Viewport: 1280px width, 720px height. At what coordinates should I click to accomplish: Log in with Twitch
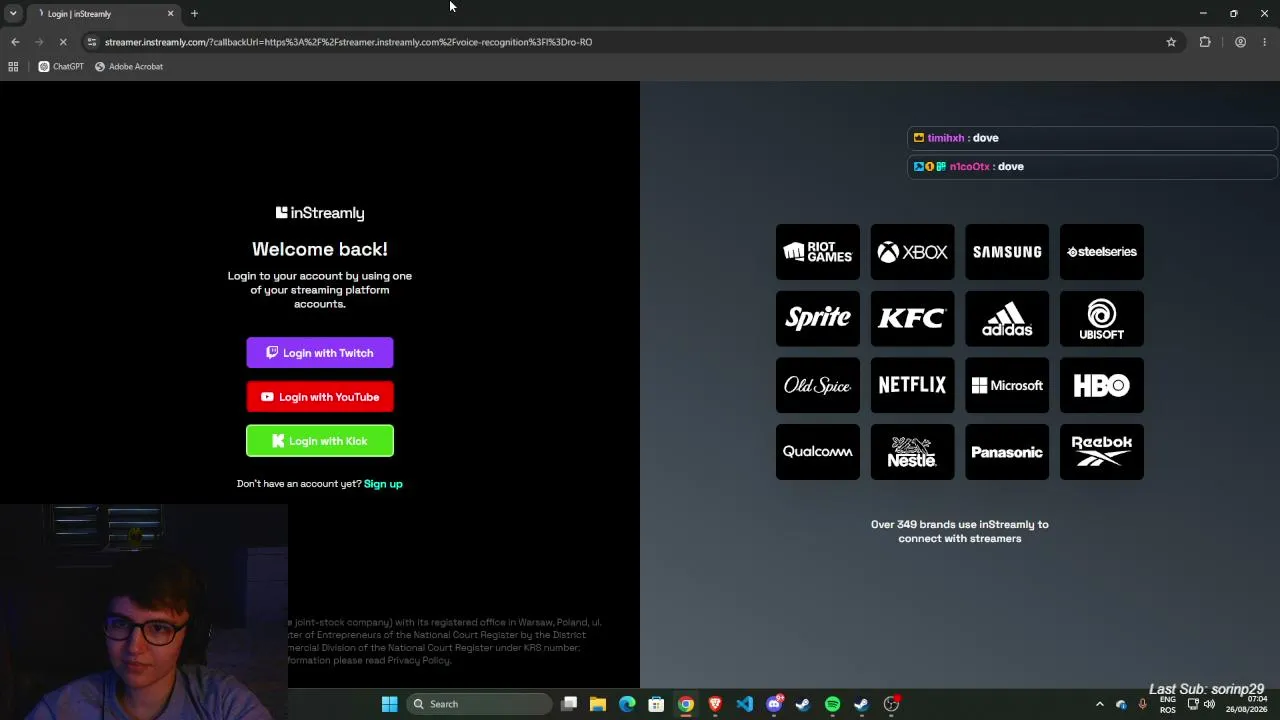pyautogui.click(x=320, y=353)
